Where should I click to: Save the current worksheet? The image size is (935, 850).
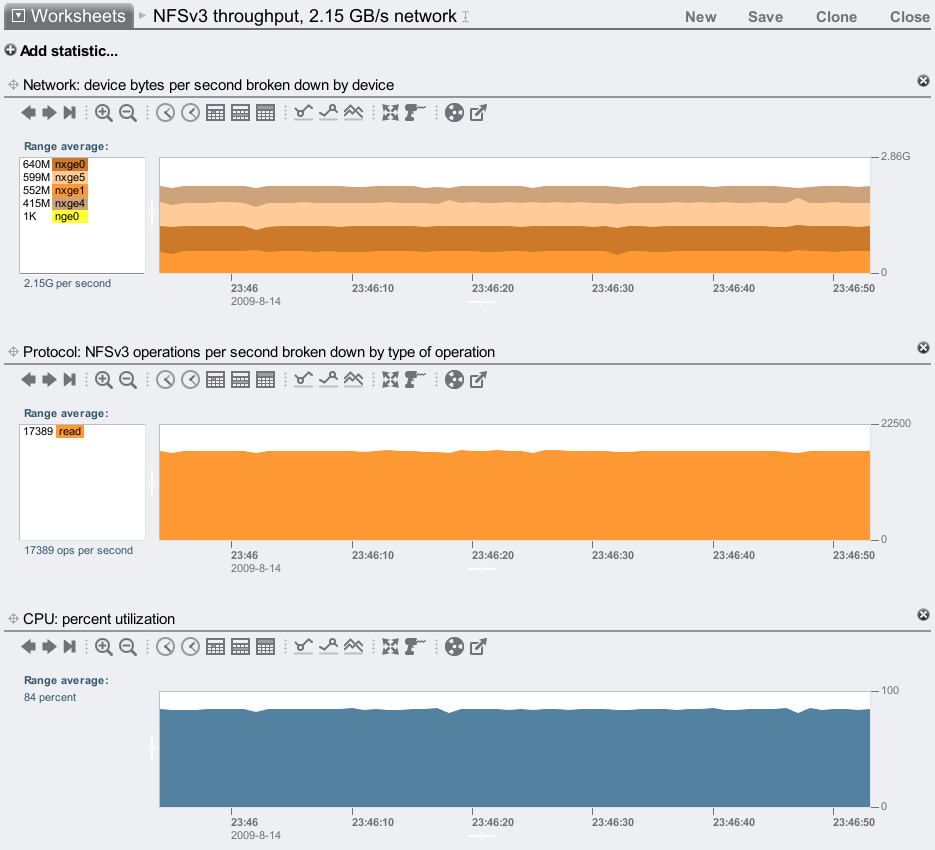tap(765, 17)
